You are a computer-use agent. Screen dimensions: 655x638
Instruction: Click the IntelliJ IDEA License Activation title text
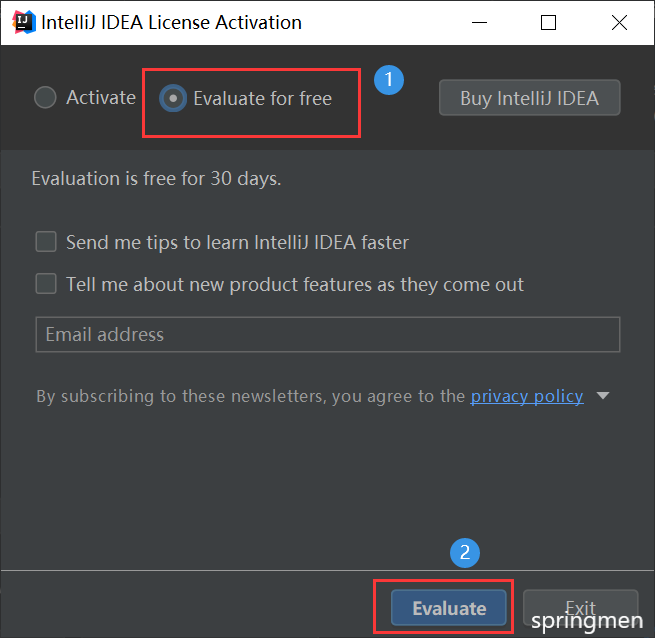tap(171, 23)
